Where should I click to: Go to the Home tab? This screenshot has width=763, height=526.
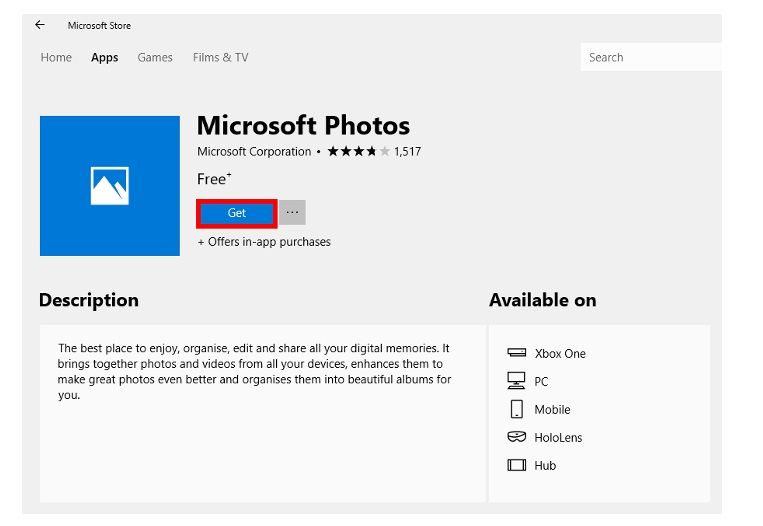click(x=56, y=57)
